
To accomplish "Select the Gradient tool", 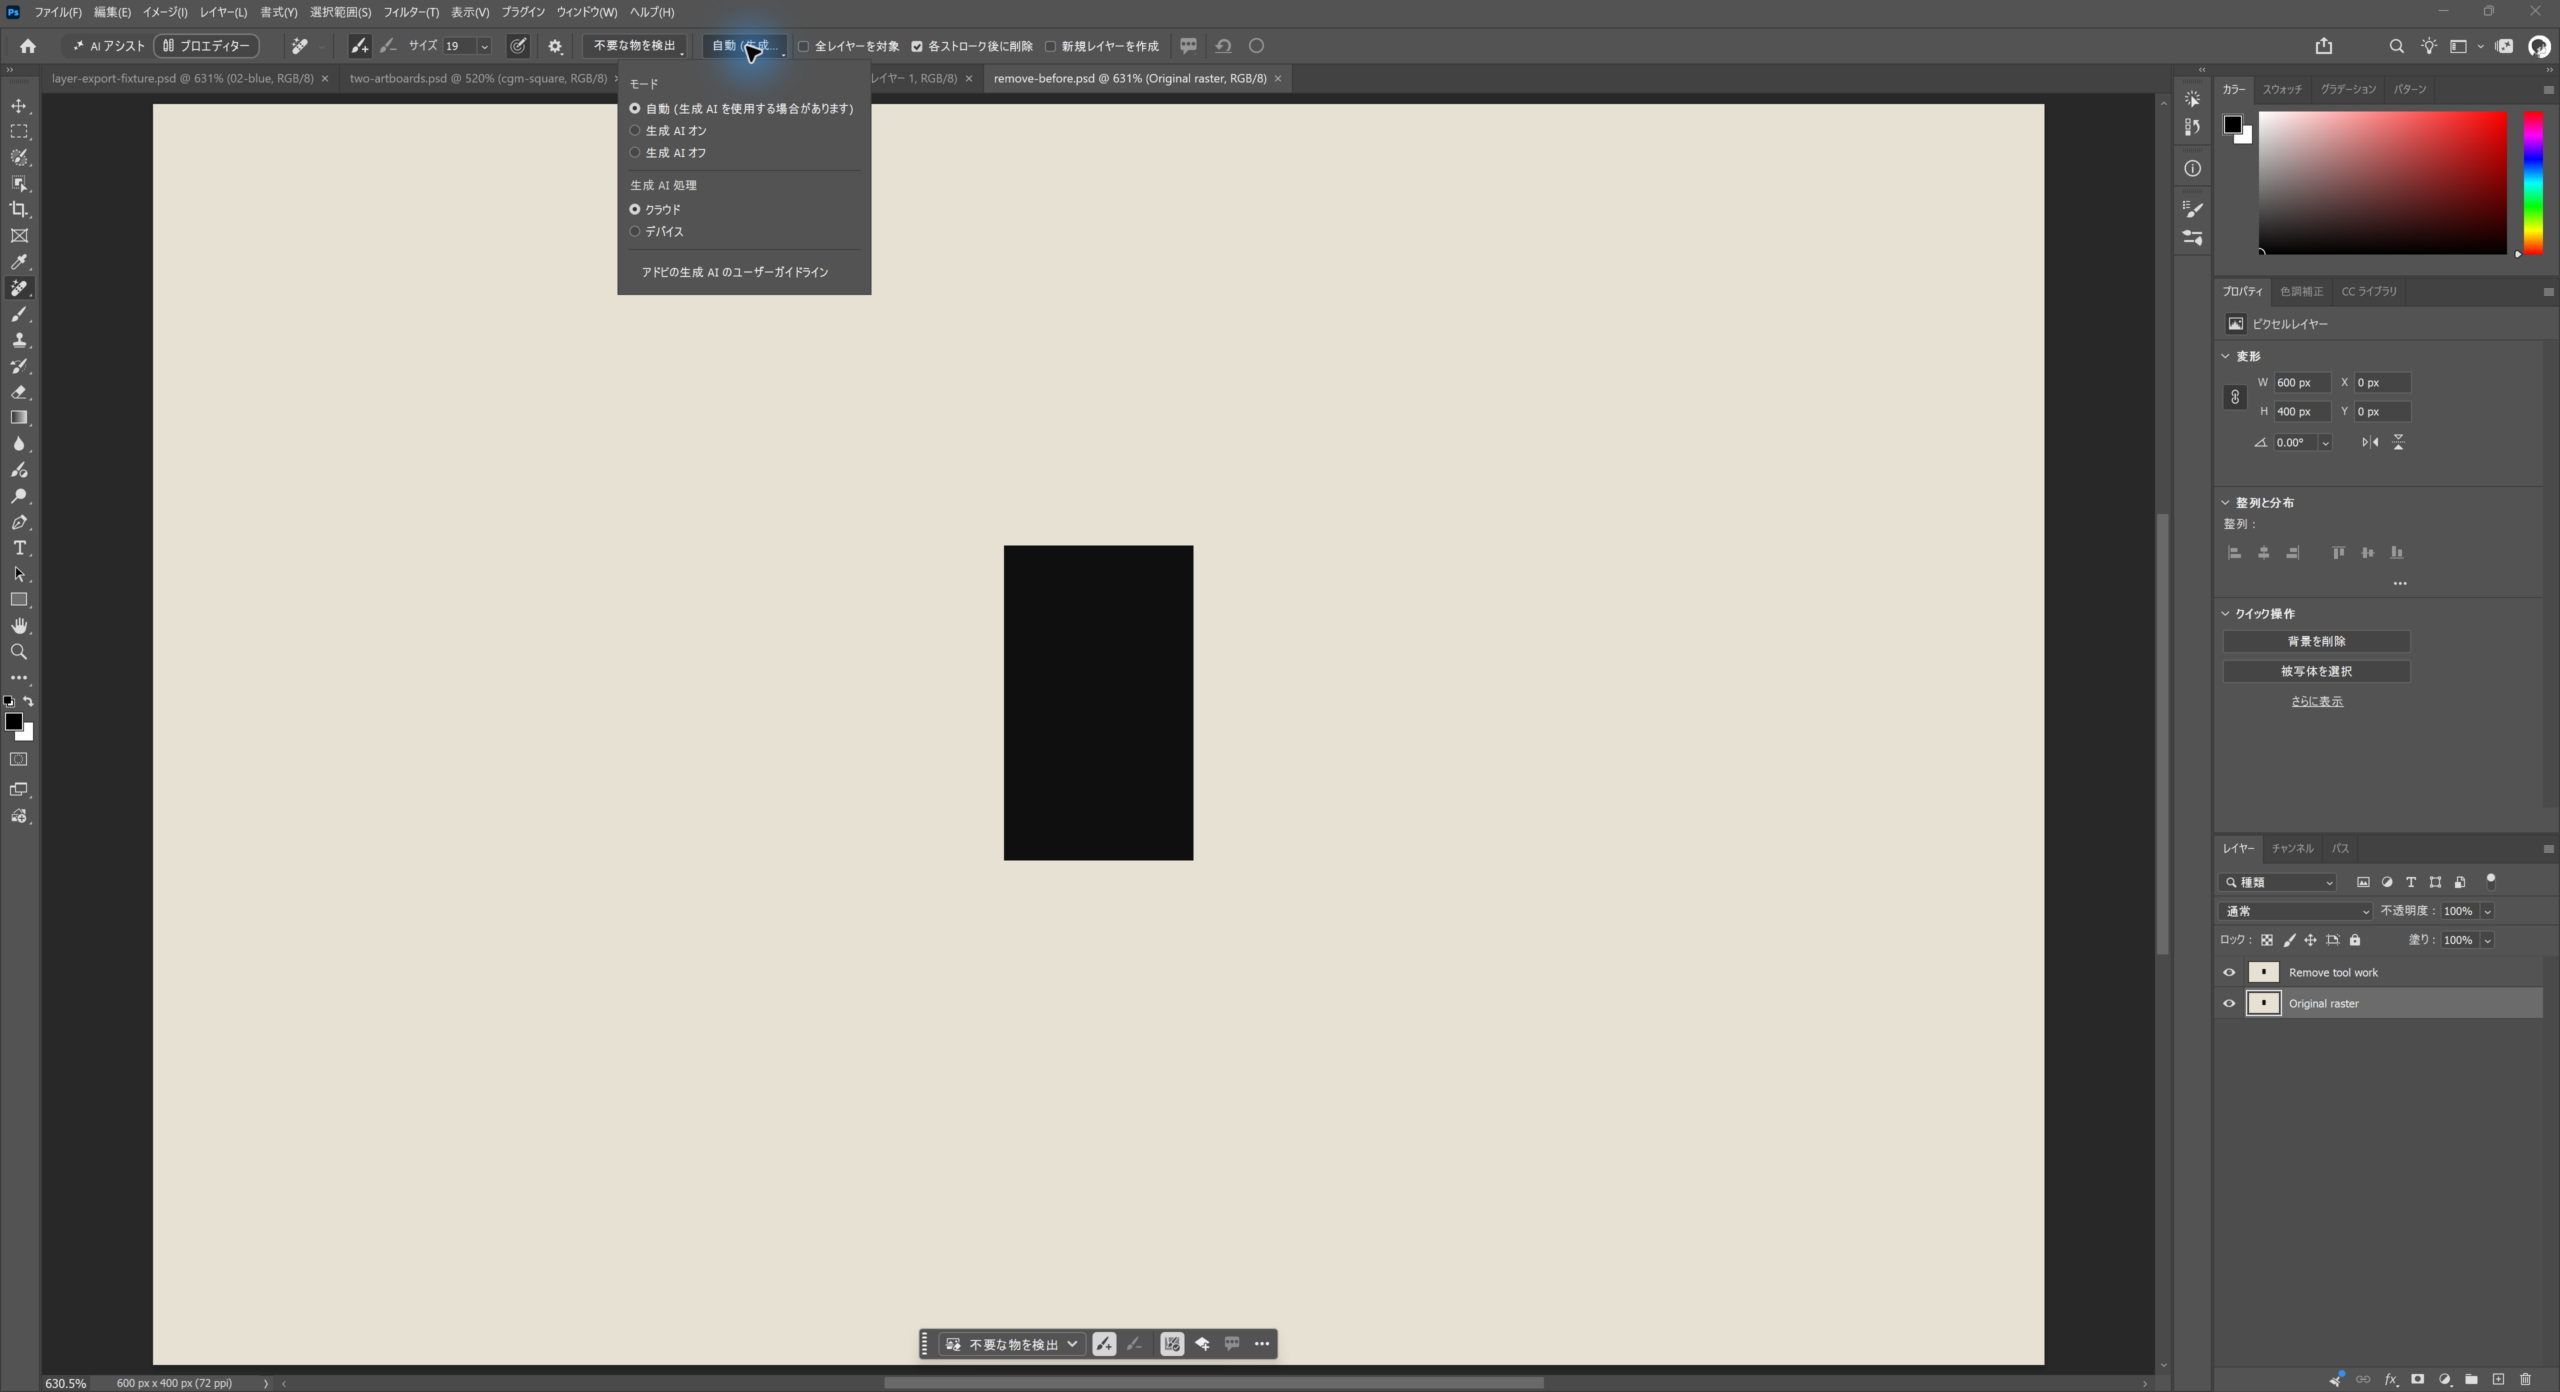I will pyautogui.click(x=19, y=418).
